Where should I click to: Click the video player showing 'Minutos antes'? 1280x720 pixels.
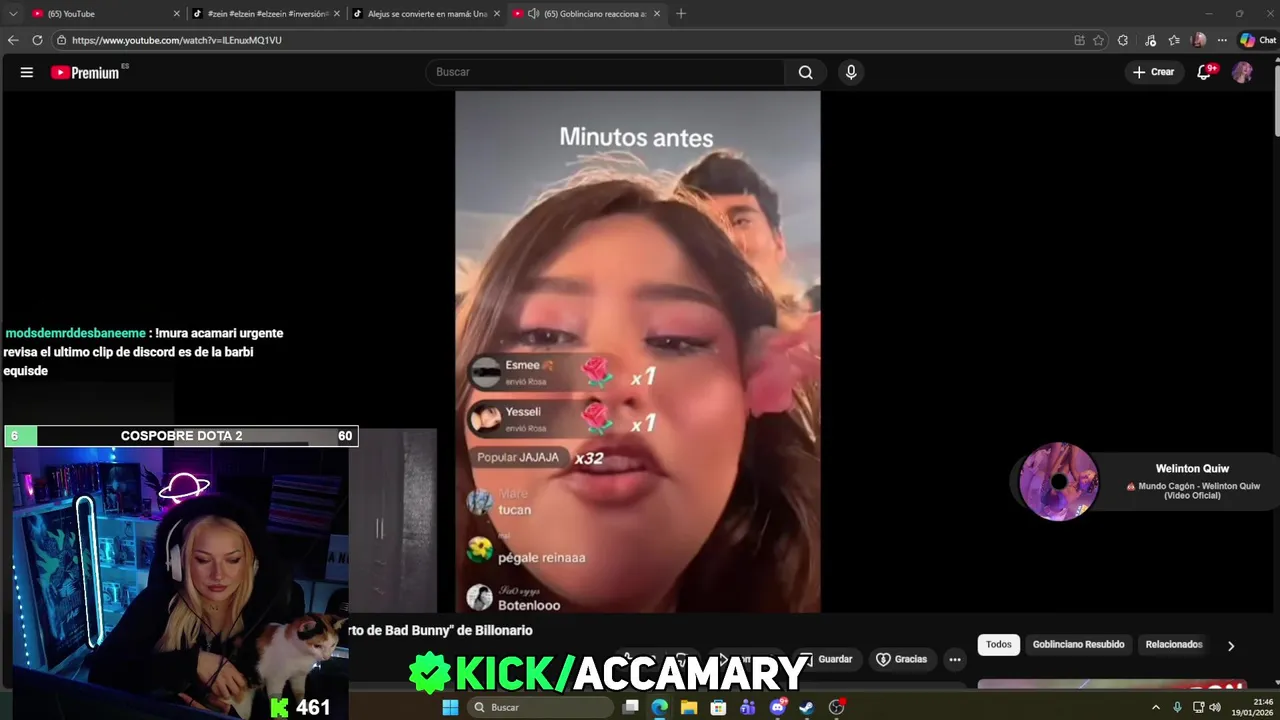[638, 352]
